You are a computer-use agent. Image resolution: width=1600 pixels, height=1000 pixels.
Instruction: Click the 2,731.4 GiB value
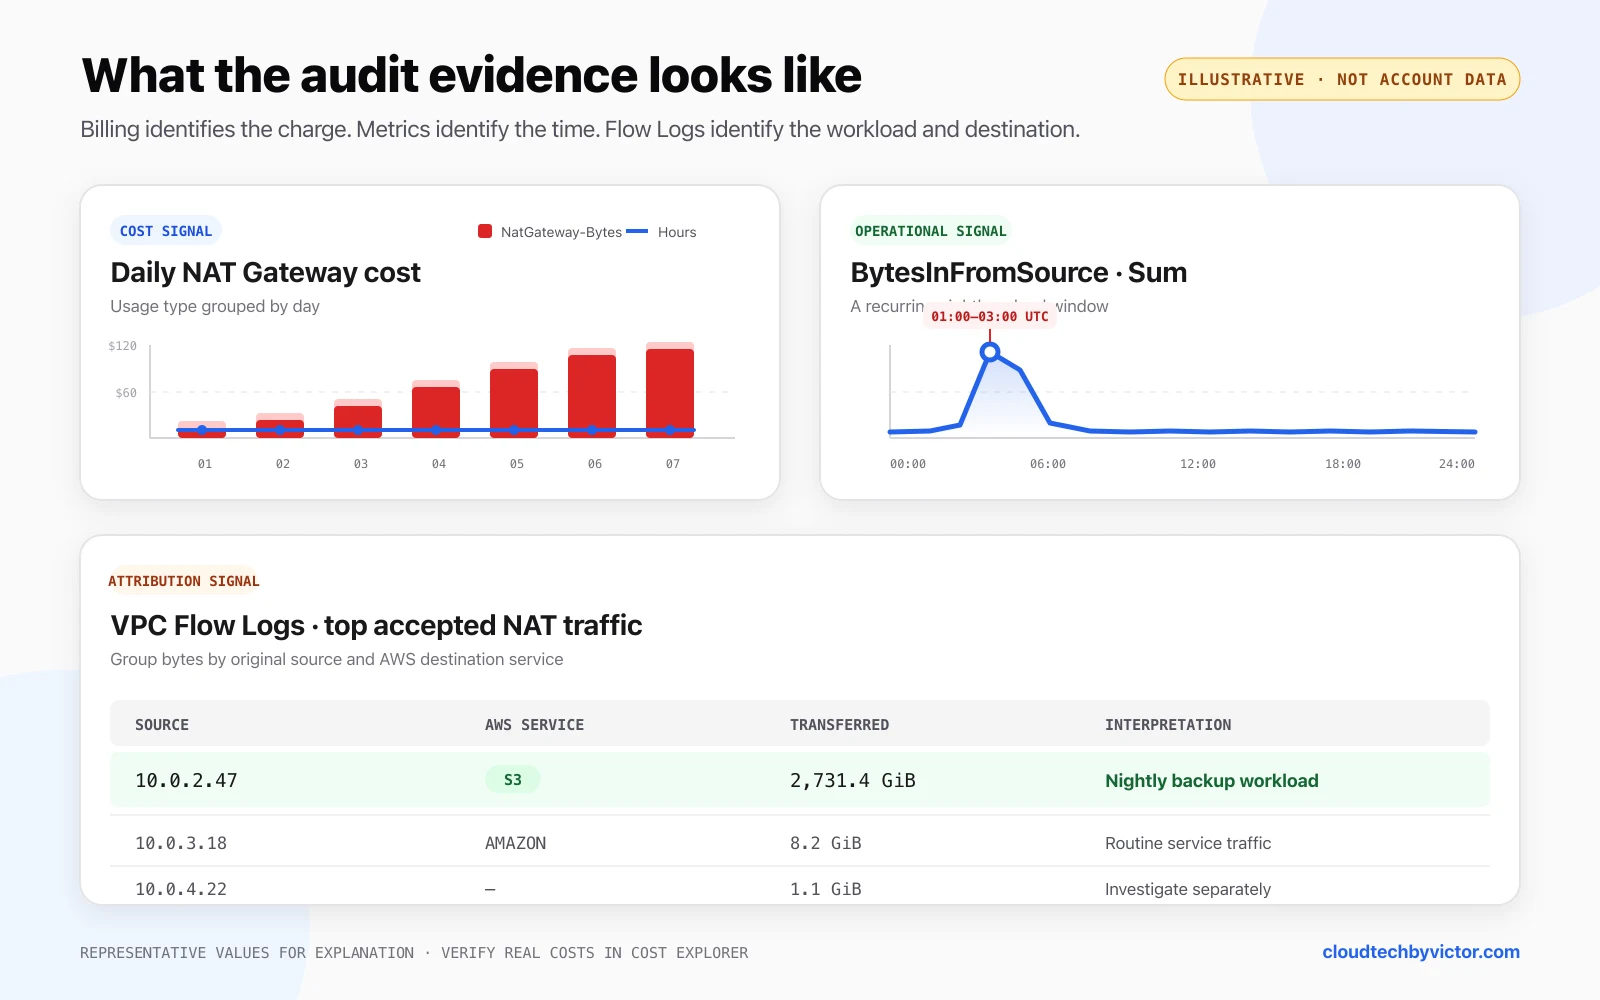[853, 780]
